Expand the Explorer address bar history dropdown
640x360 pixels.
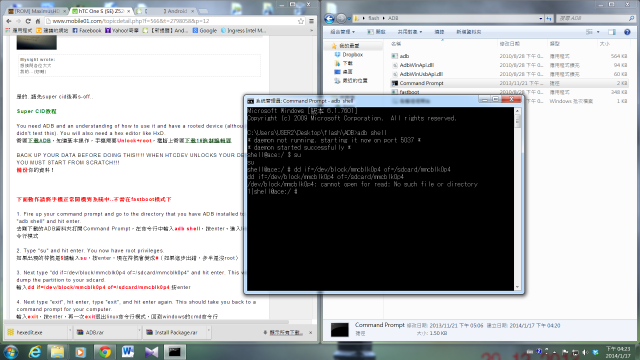pos(540,18)
